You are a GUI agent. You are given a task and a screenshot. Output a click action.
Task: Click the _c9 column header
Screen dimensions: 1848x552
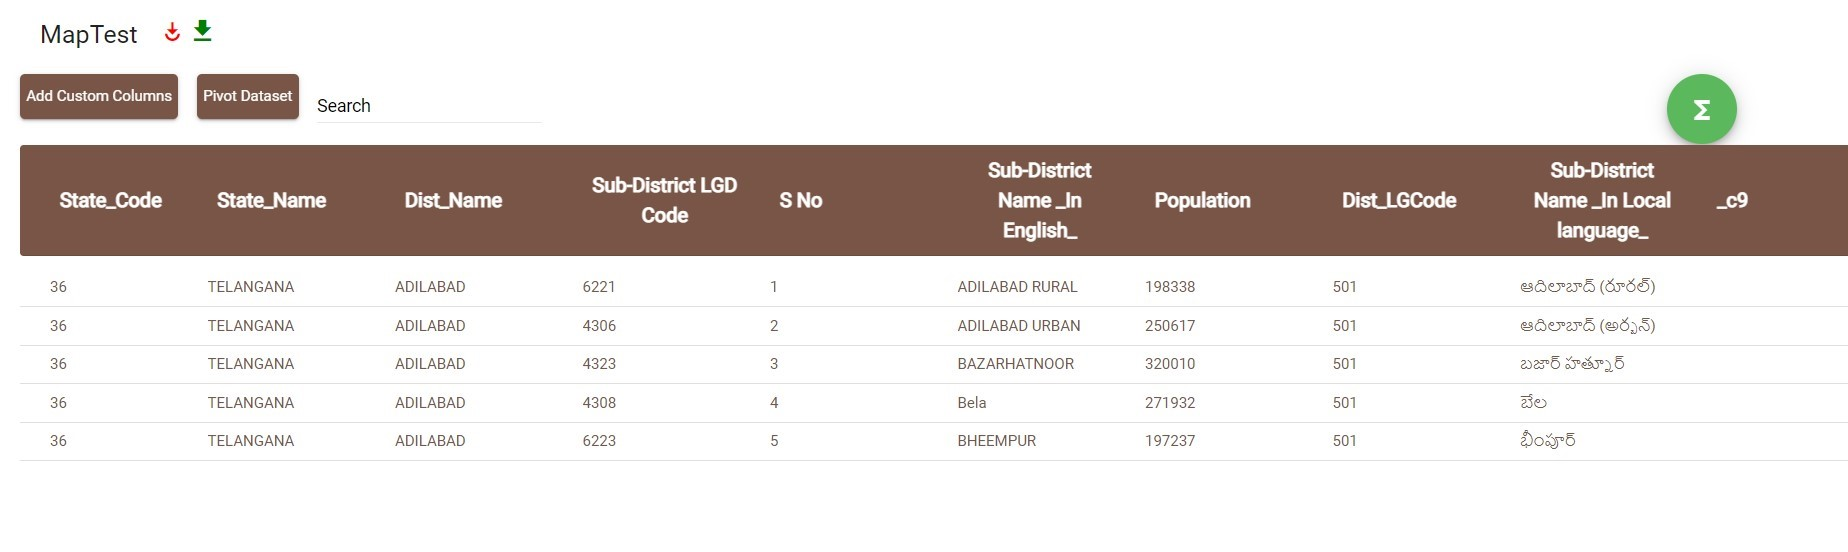[1732, 200]
